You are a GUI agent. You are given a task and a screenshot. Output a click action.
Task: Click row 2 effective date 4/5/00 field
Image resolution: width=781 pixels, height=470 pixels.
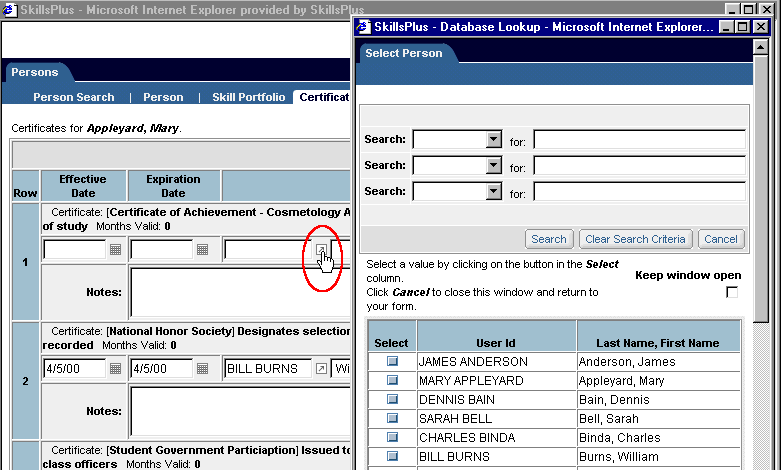pos(75,368)
